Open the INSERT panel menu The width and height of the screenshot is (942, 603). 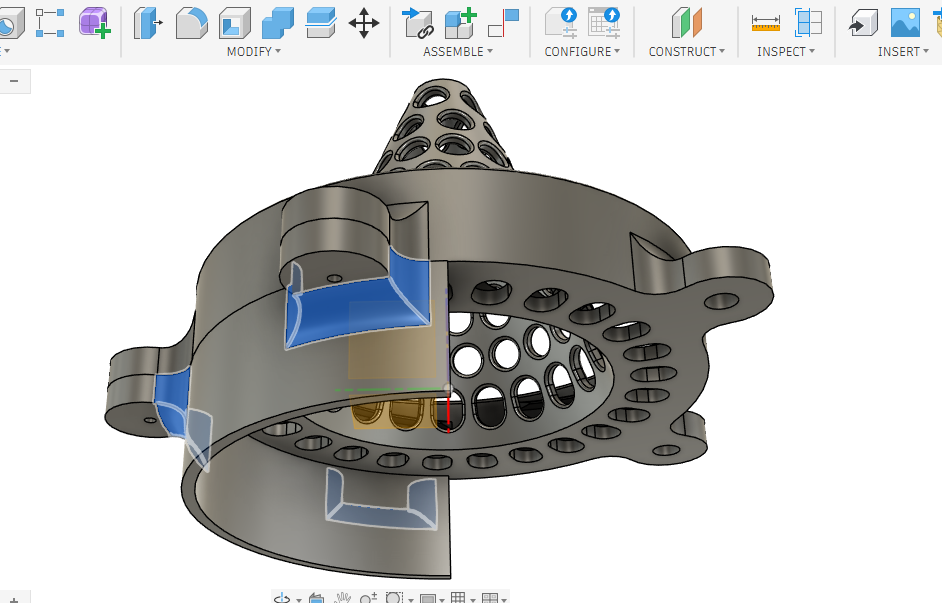coord(903,51)
